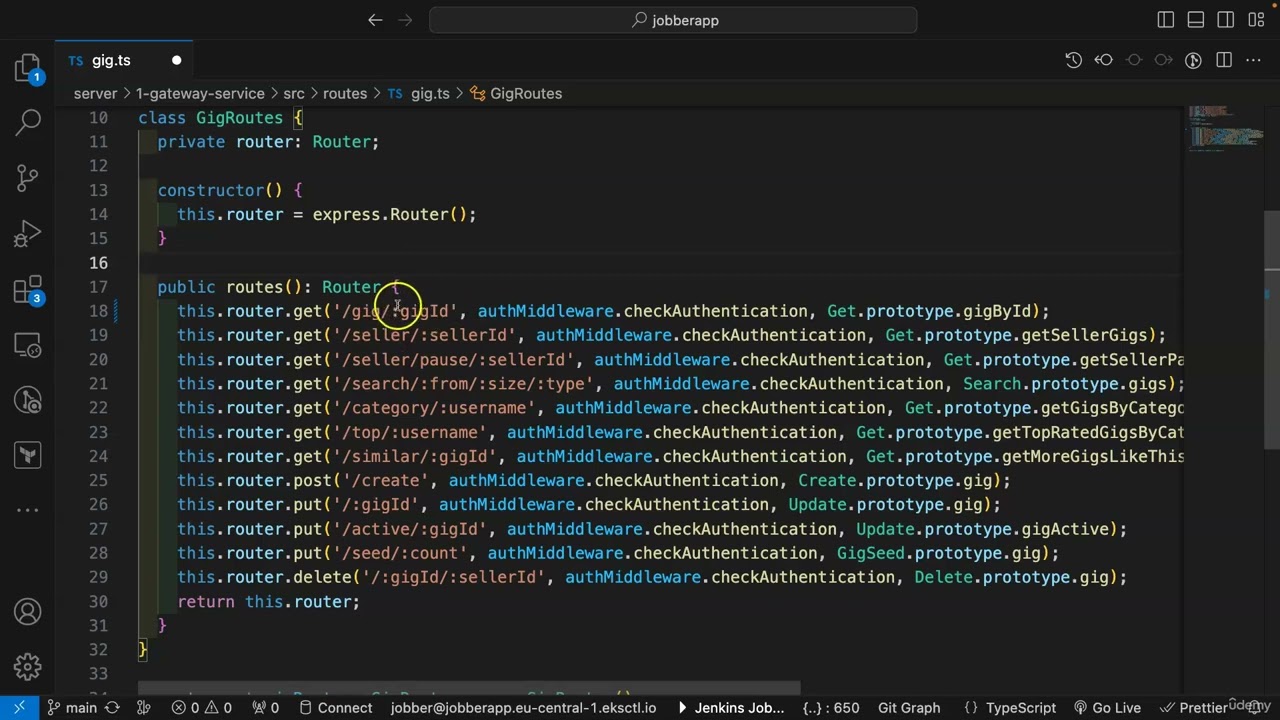Click GigSeed on line 28

click(870, 553)
